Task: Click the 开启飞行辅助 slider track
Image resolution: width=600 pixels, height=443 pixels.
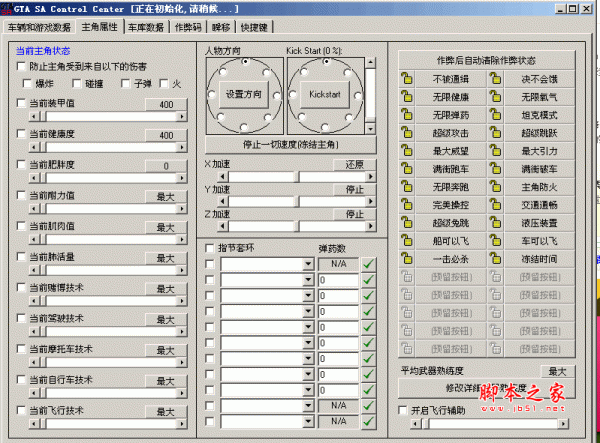Action: click(489, 423)
